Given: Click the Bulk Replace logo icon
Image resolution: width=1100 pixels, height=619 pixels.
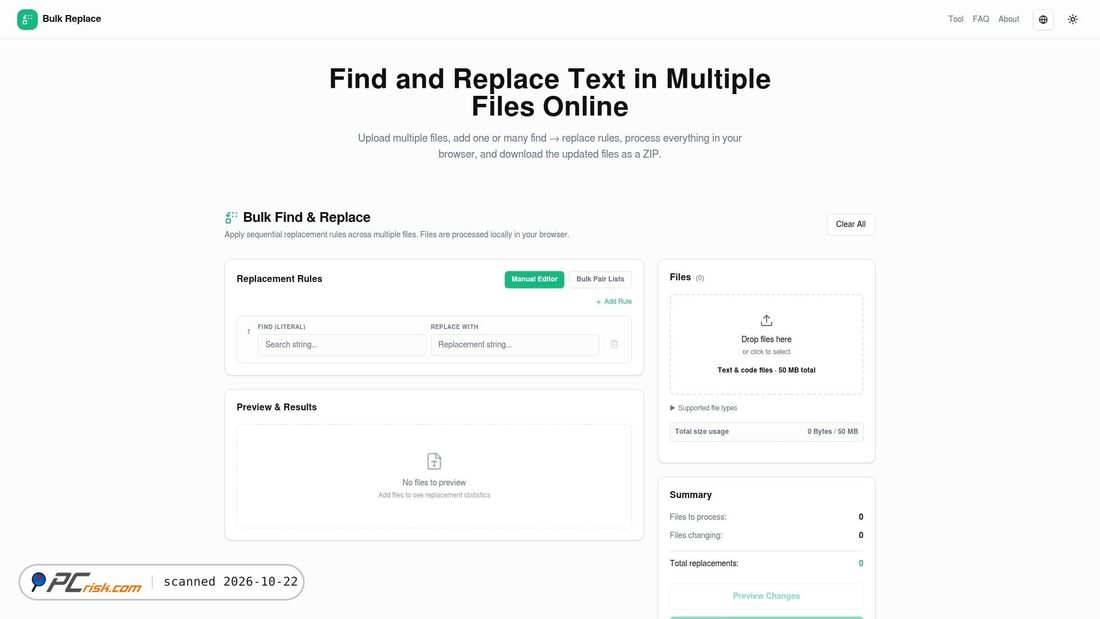Looking at the screenshot, I should [x=27, y=19].
